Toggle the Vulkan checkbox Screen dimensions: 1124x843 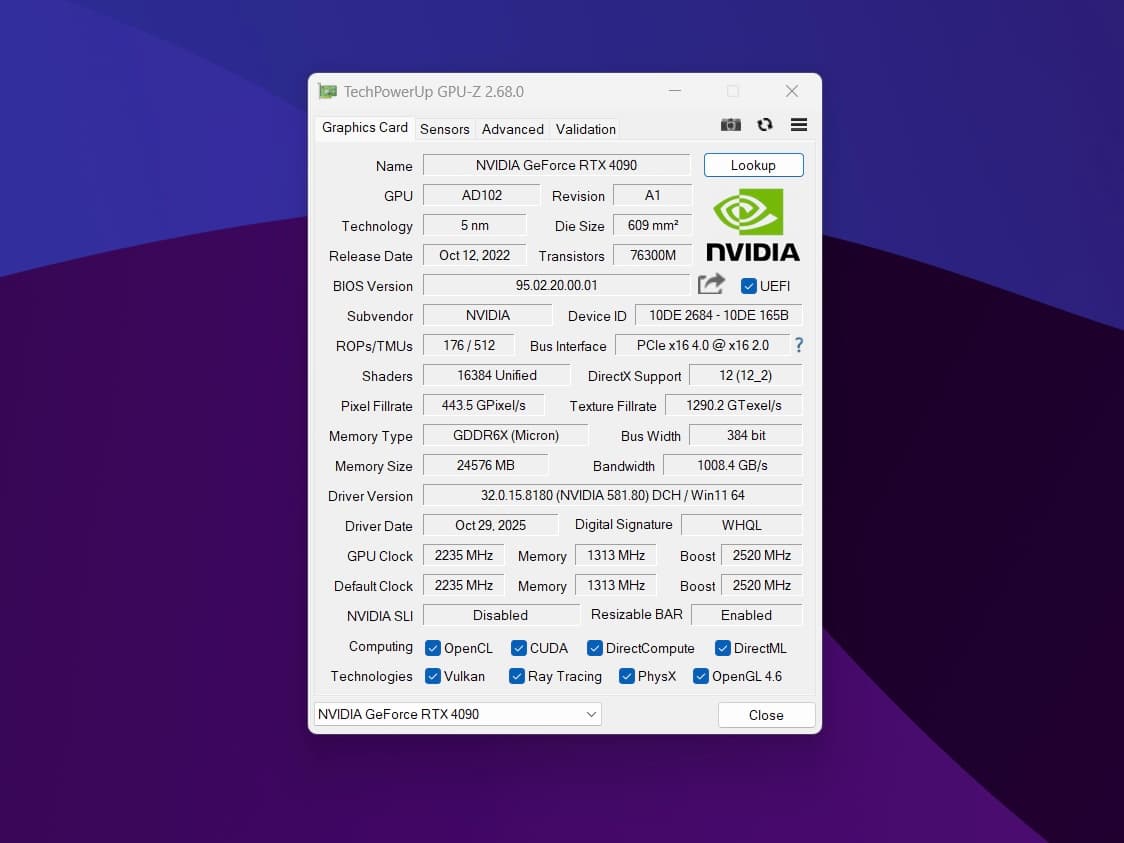pos(432,676)
